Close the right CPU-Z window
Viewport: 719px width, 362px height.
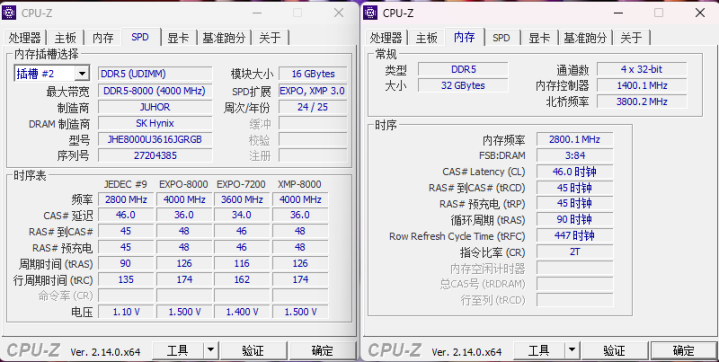coord(700,13)
